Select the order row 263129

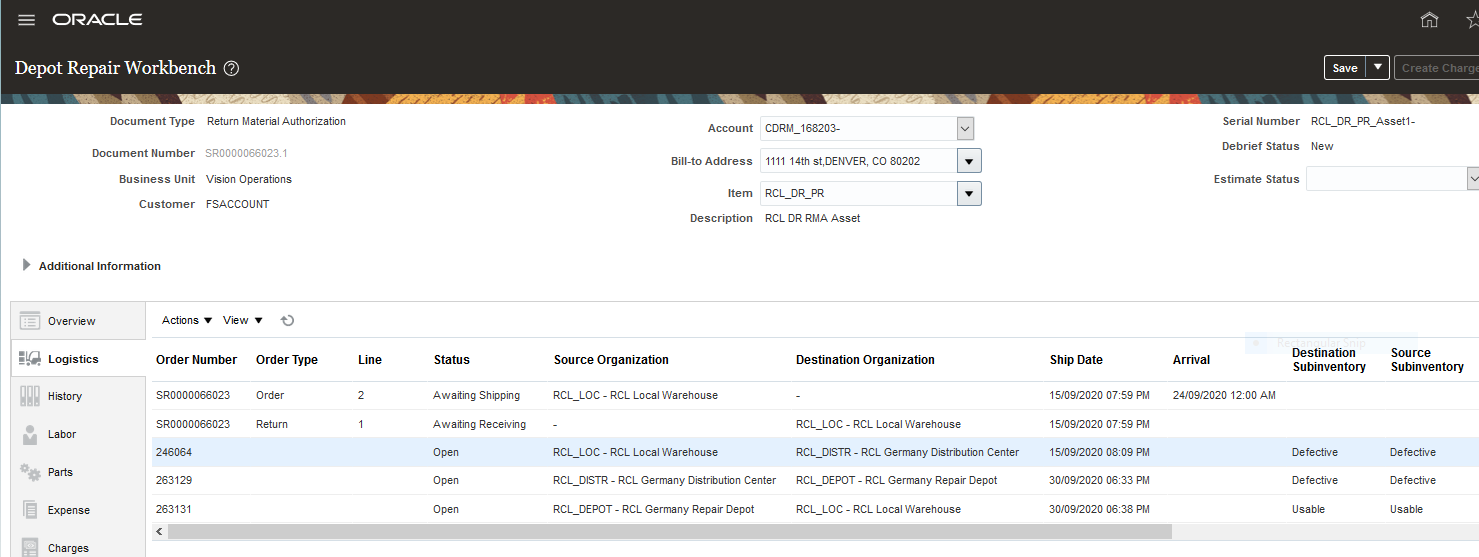[x=173, y=481]
